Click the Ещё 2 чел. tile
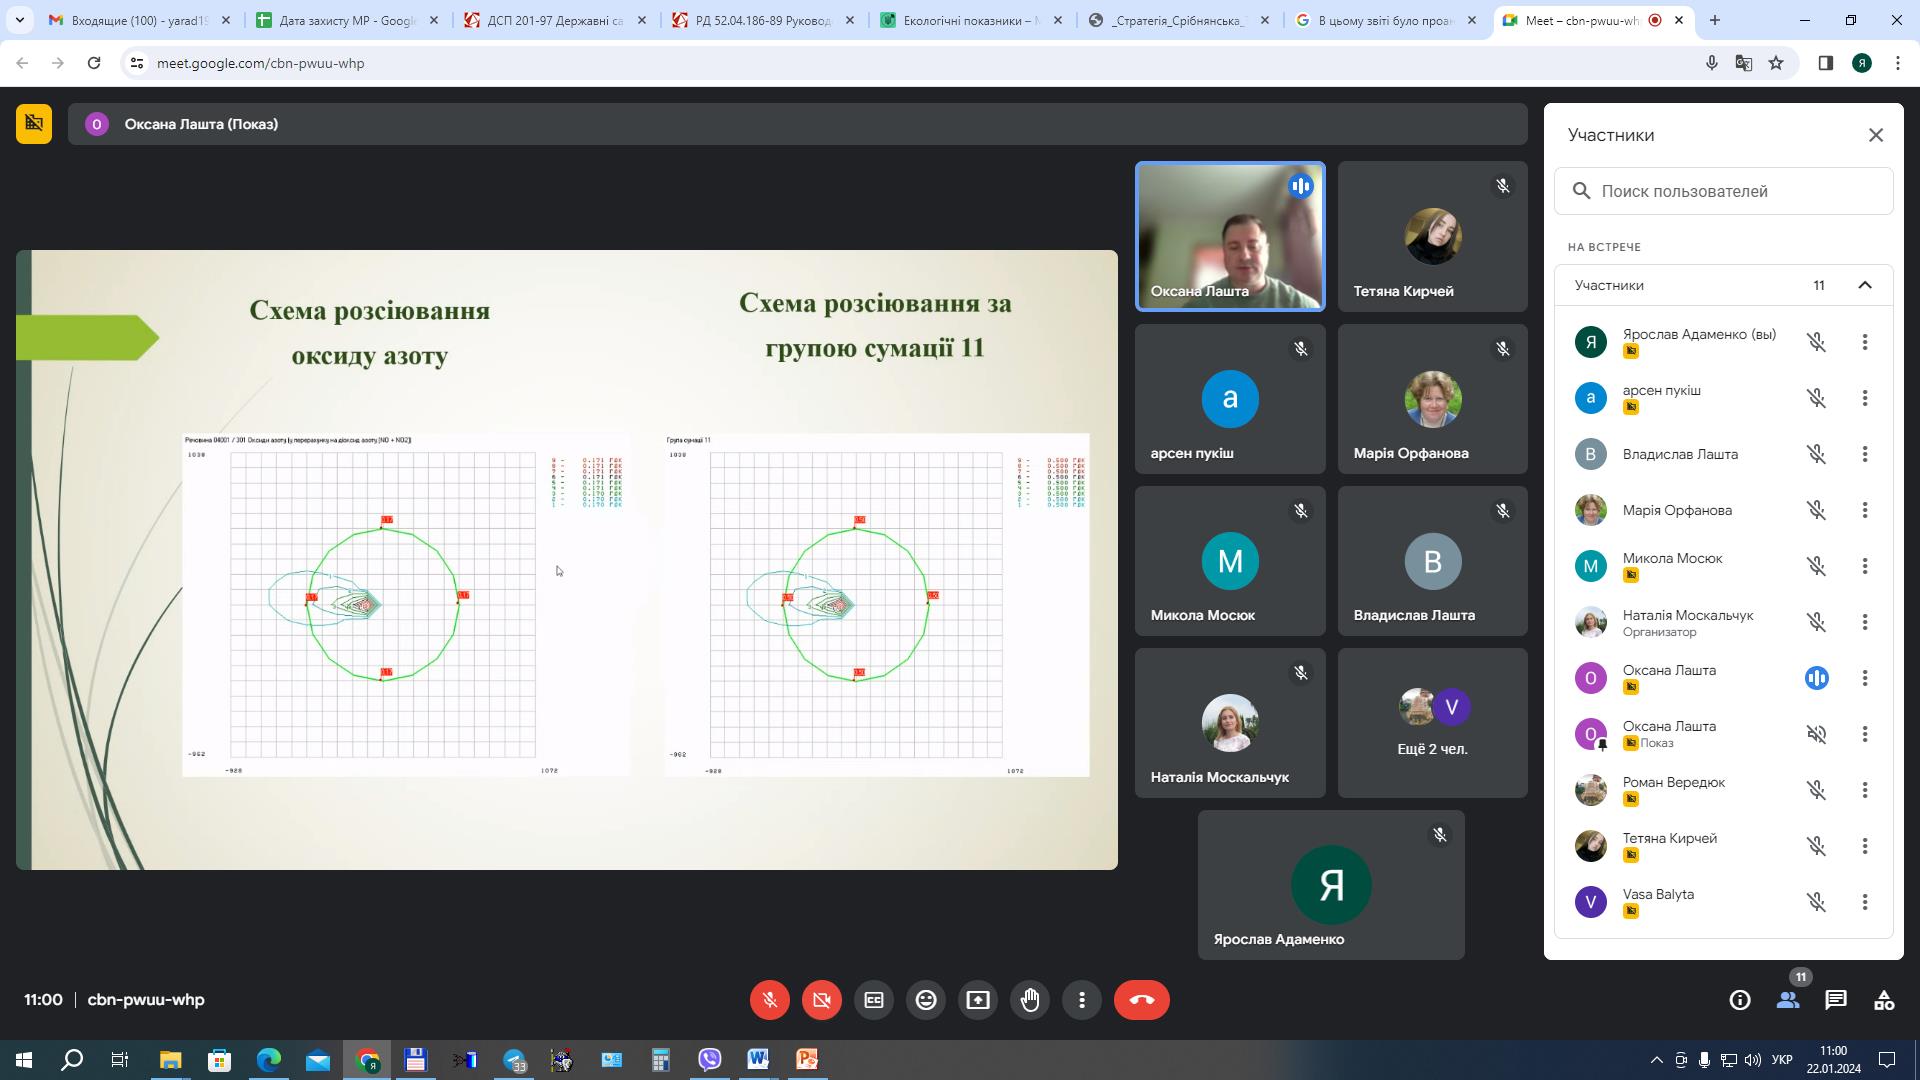 1432,722
